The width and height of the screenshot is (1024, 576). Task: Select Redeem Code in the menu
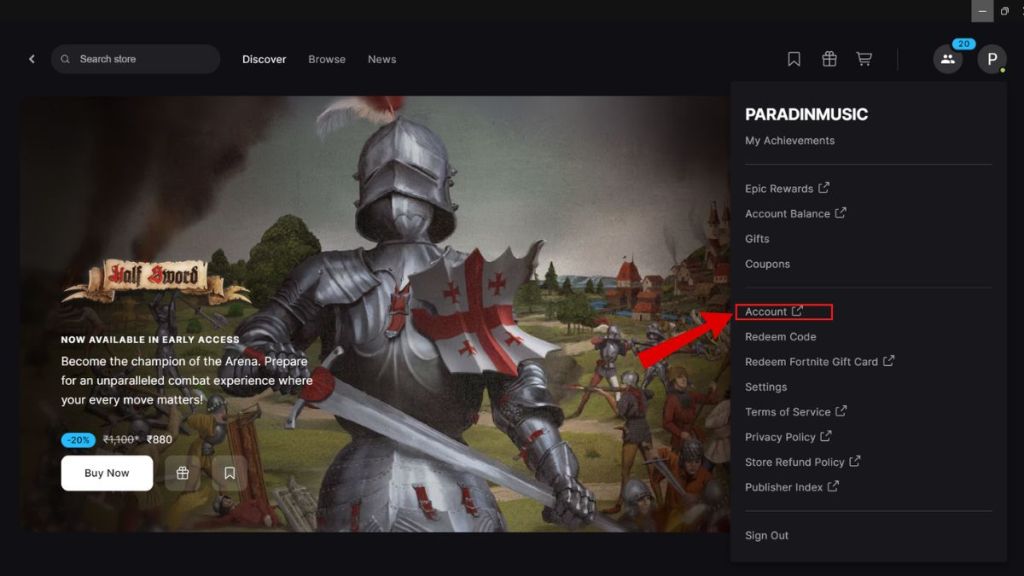[x=780, y=336]
